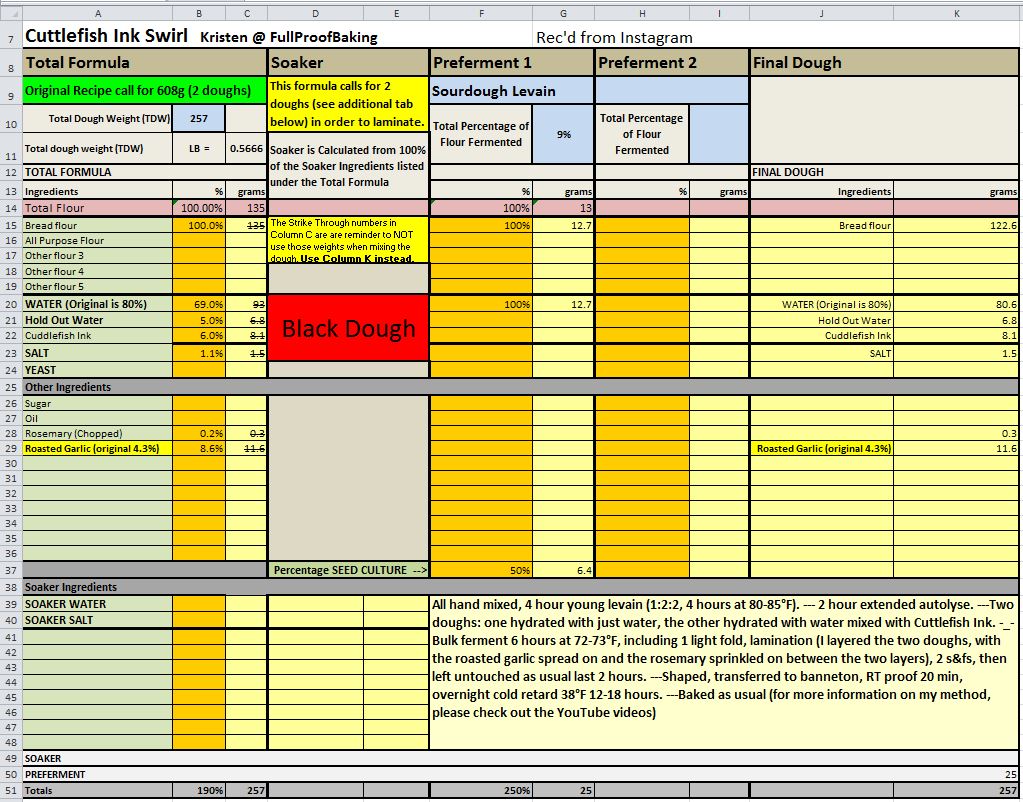Select 'Soaker Ingredients' section row
This screenshot has width=1023, height=802.
(x=521, y=587)
